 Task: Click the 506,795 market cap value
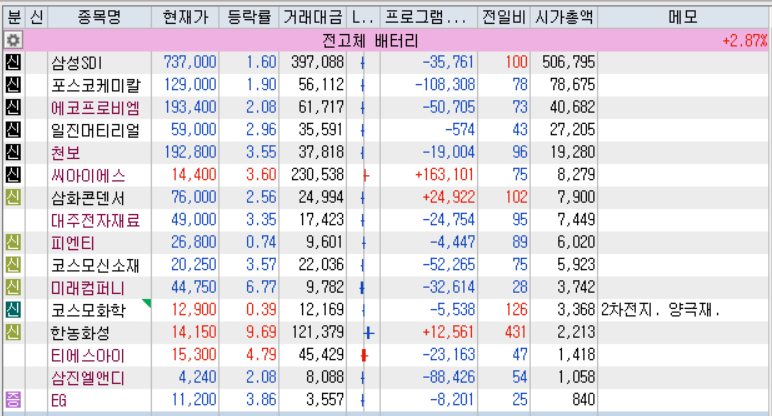pyautogui.click(x=569, y=62)
